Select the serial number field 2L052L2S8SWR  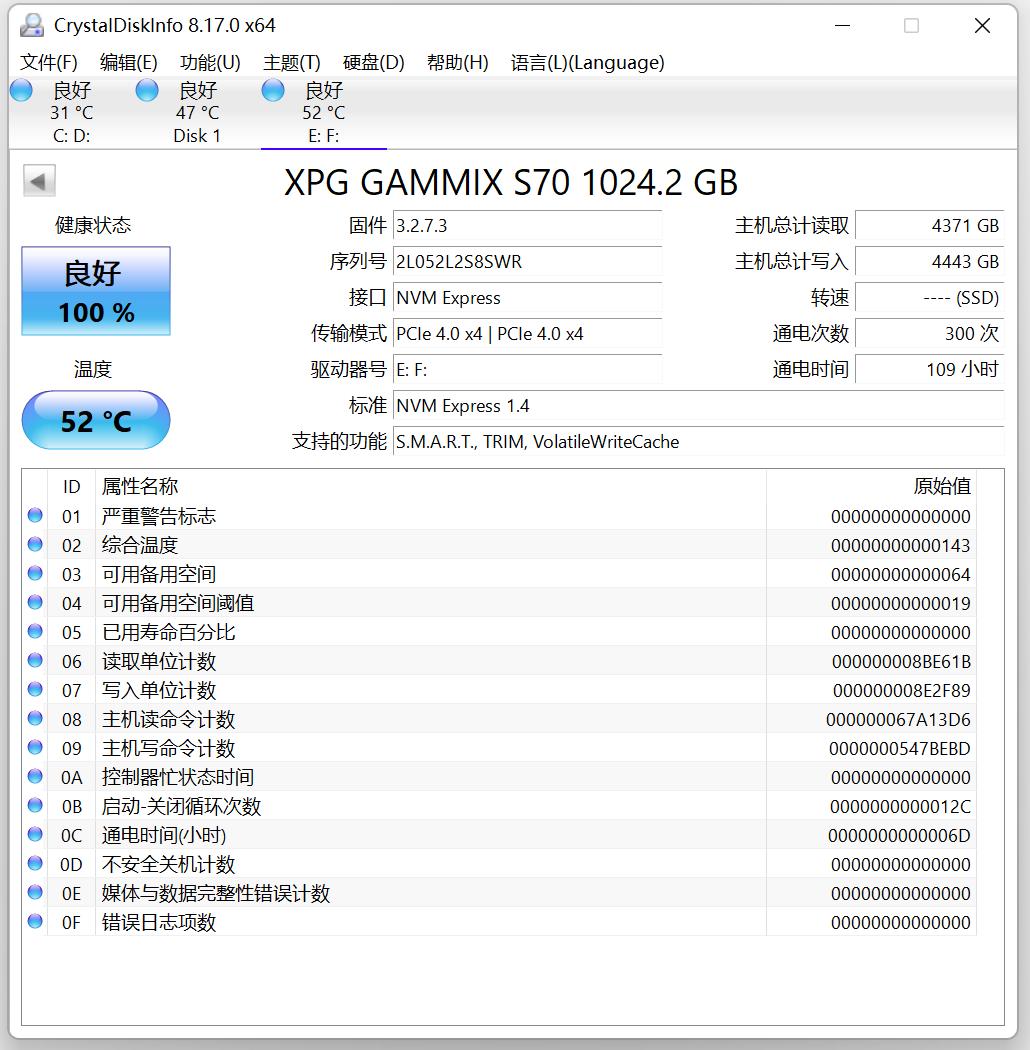528,262
